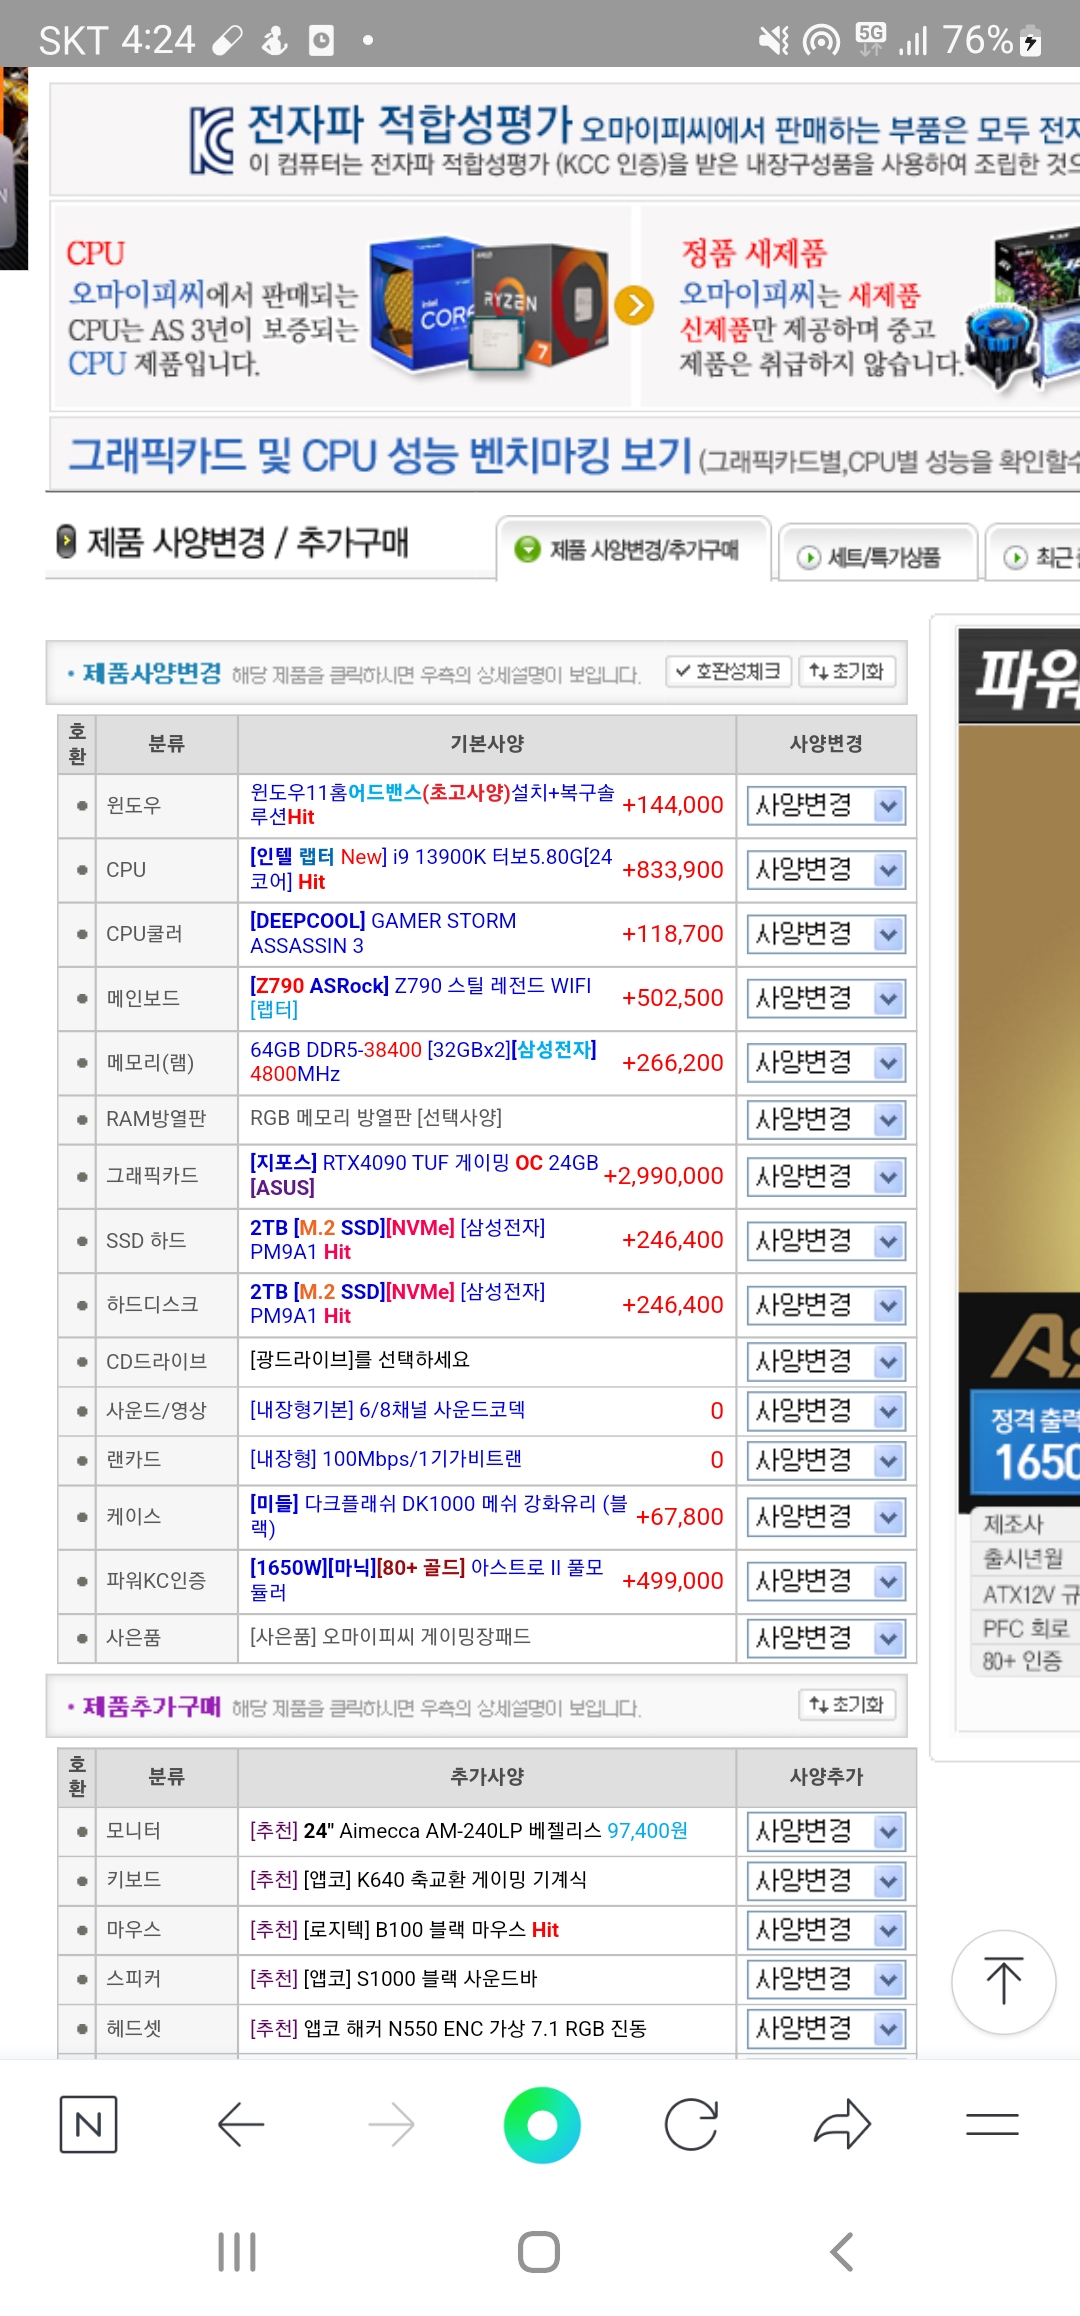The height and width of the screenshot is (2316, 1080).
Task: Open 파워KC인증 사양변경 dropdown
Action: tap(826, 1581)
